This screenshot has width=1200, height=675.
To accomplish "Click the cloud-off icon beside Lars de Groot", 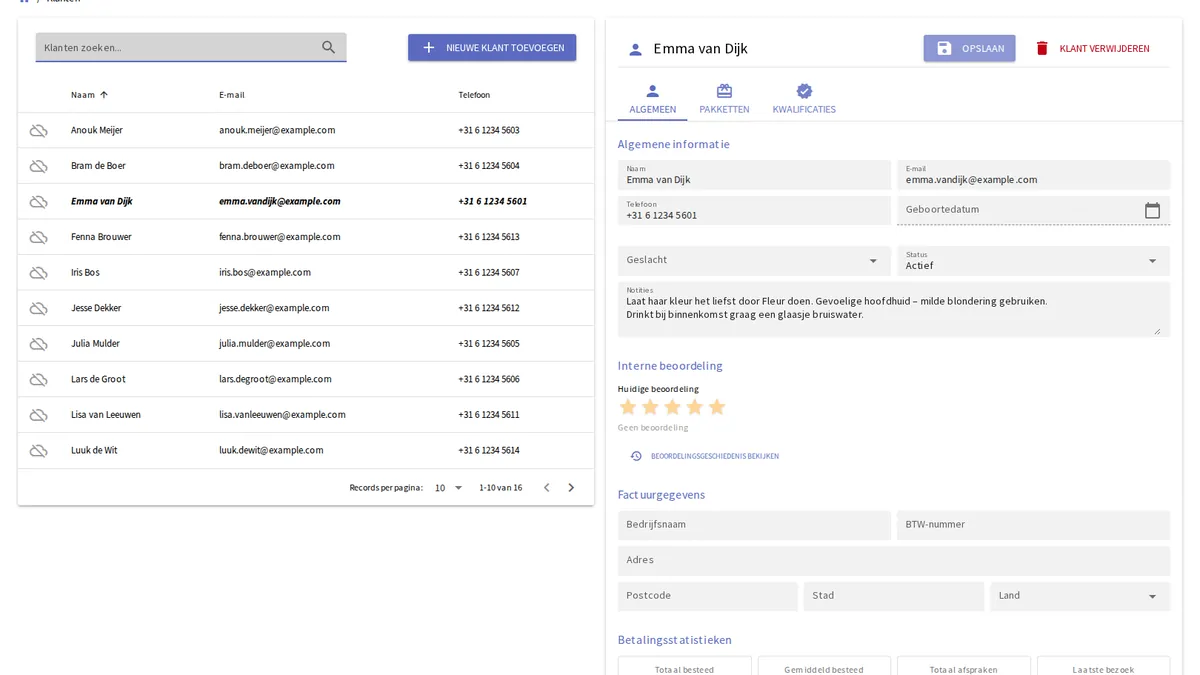I will (38, 380).
